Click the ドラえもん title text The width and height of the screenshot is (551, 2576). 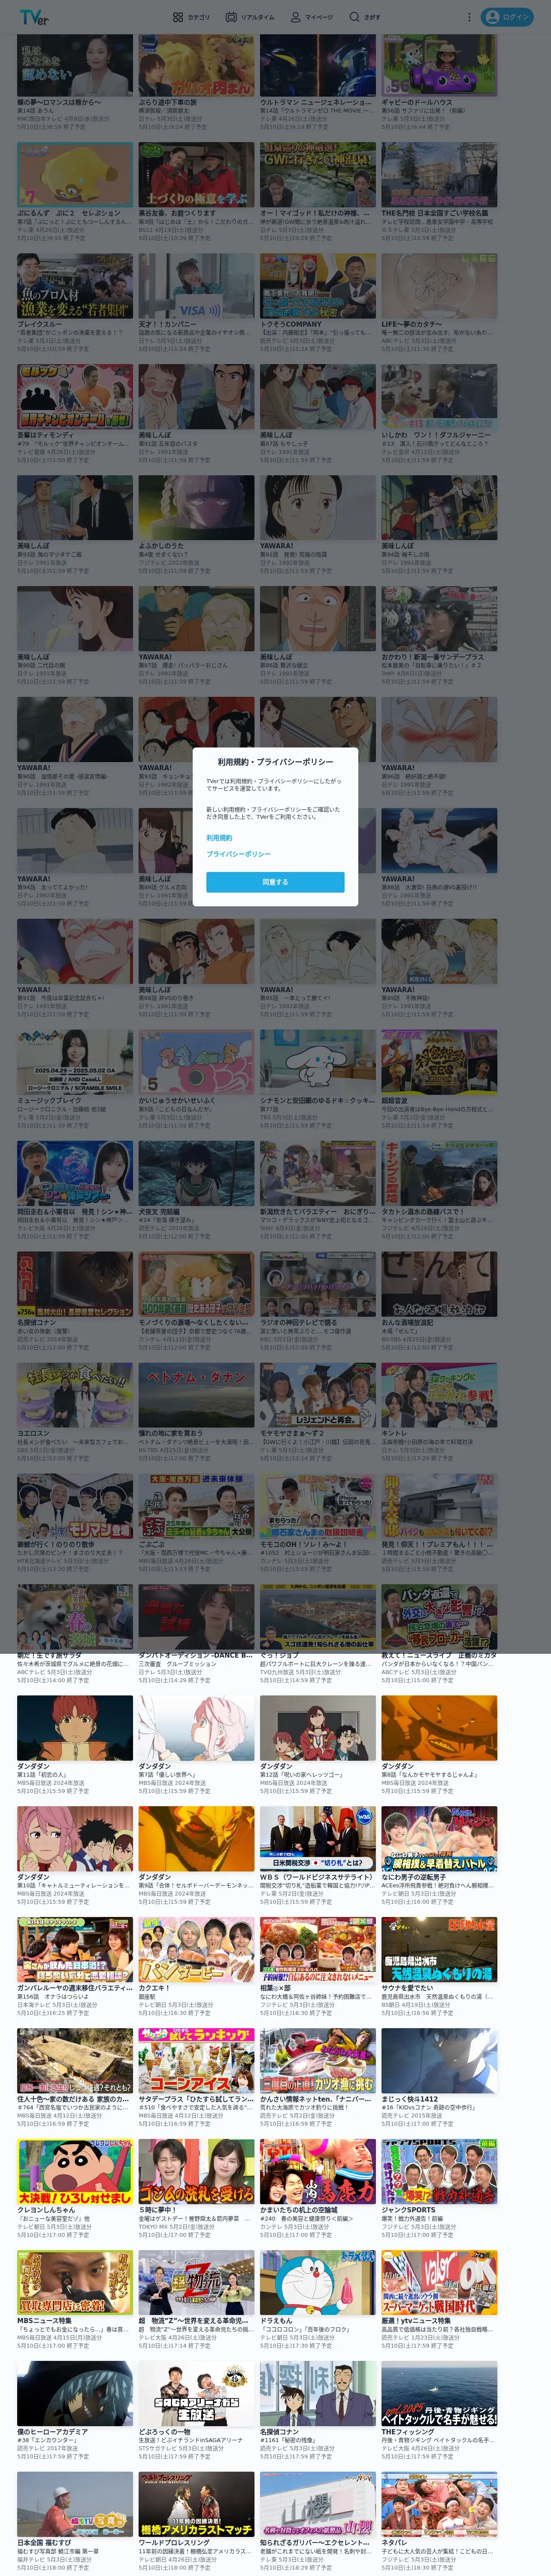point(275,2321)
